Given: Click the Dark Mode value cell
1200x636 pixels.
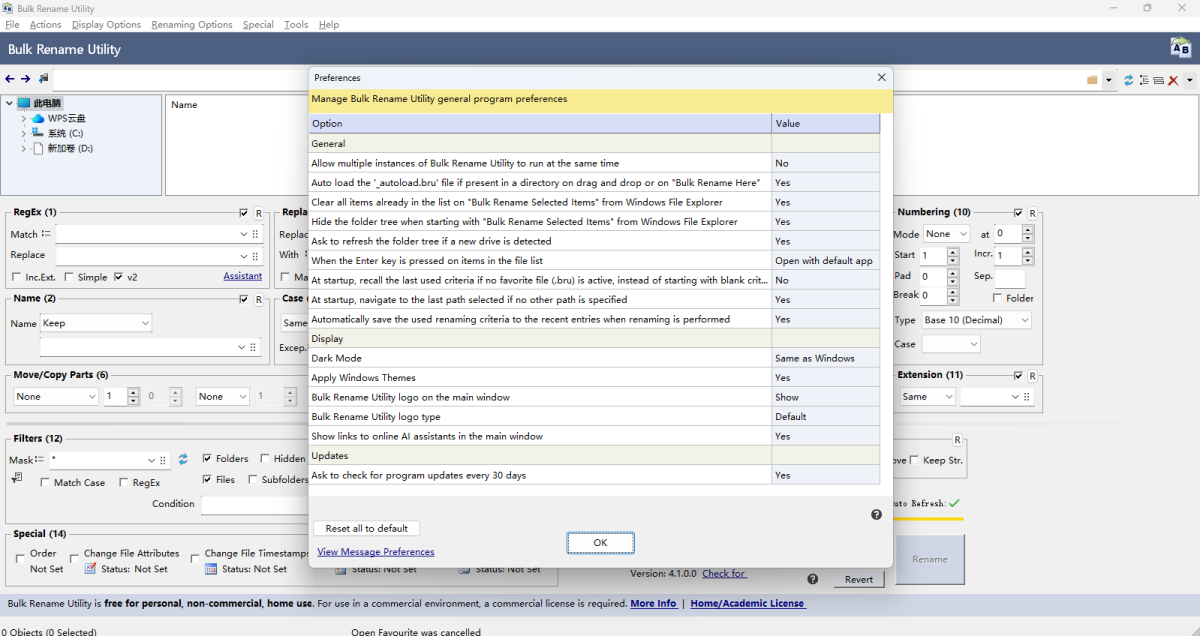Looking at the screenshot, I should pos(825,358).
